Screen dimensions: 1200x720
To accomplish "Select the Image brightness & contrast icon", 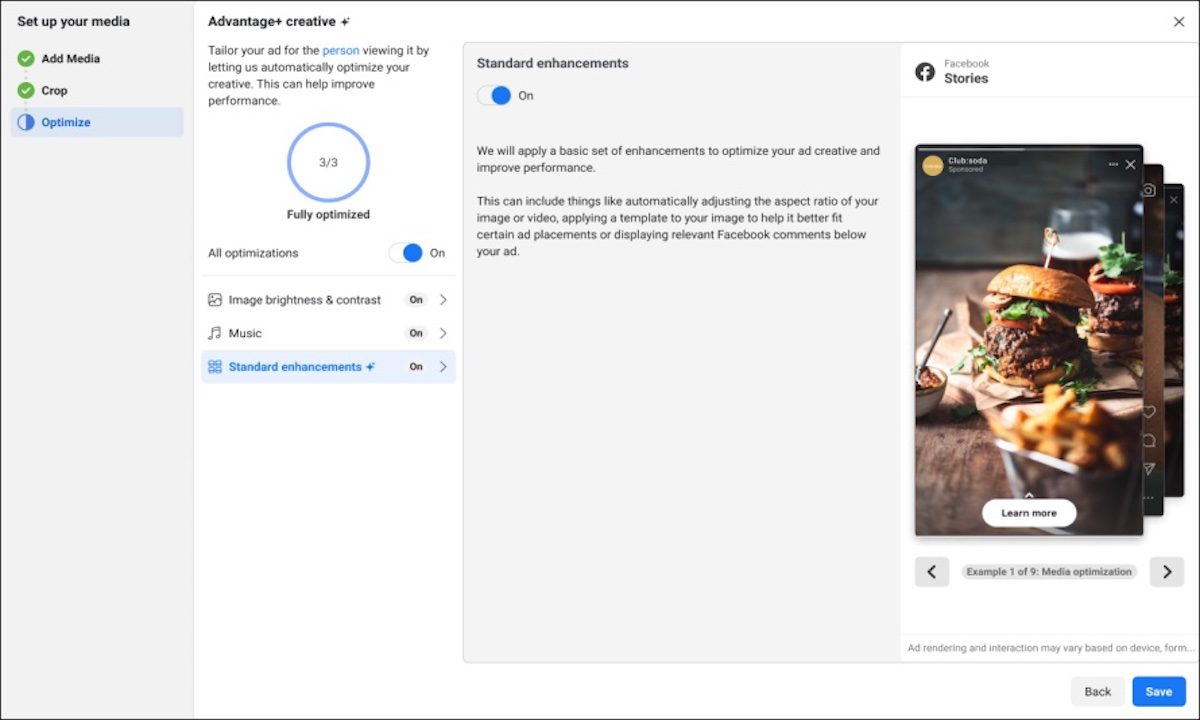I will [214, 299].
